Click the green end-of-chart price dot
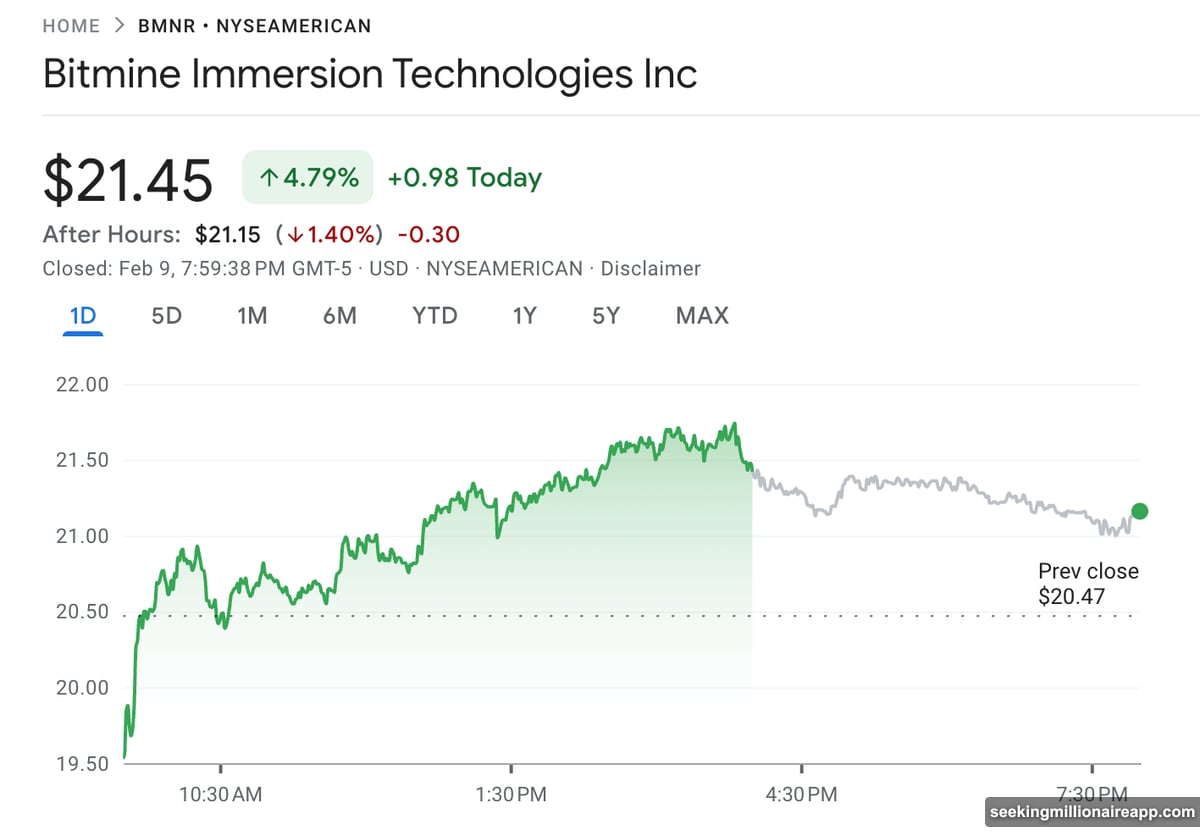Image resolution: width=1200 pixels, height=837 pixels. tap(1139, 511)
